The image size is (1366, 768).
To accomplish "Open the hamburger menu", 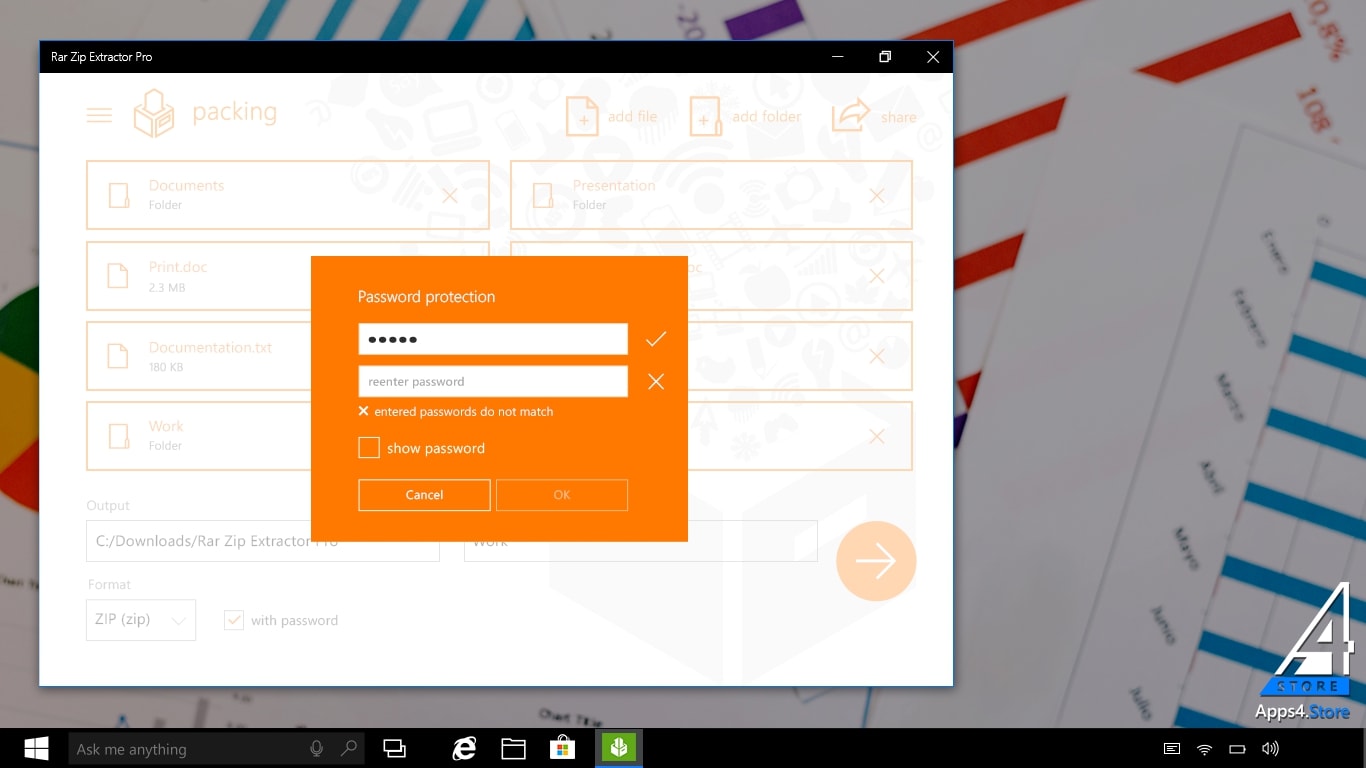I will click(x=99, y=115).
